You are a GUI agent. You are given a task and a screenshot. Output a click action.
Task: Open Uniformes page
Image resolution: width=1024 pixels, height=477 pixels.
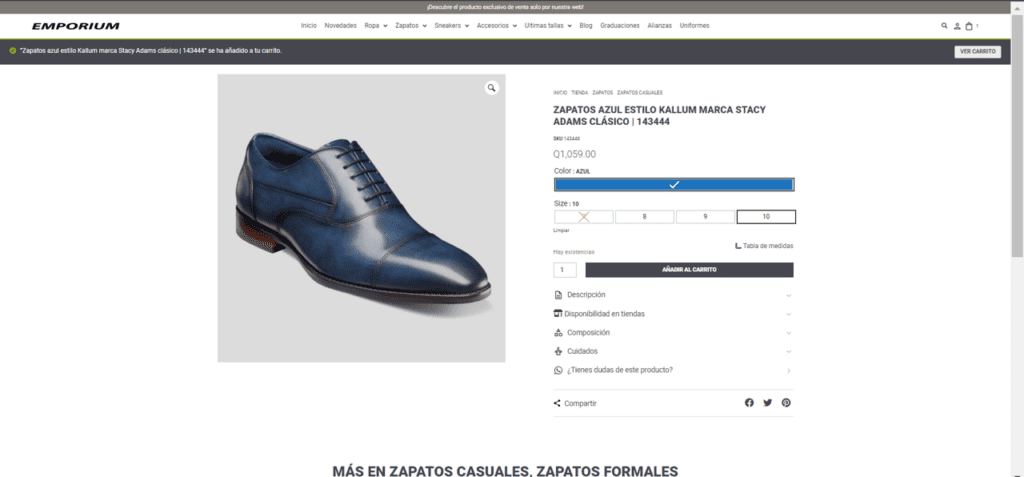click(x=694, y=26)
